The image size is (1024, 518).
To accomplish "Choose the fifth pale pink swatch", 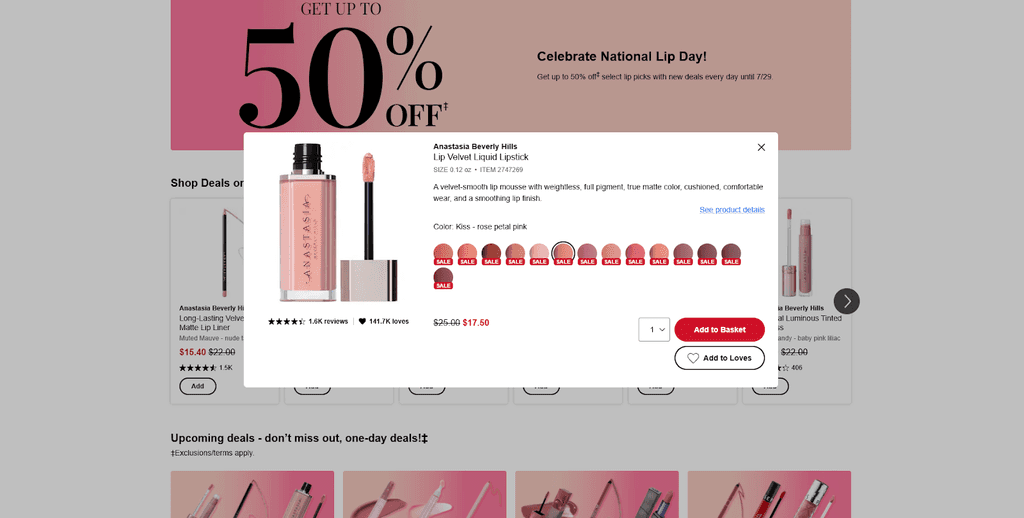I will (539, 253).
